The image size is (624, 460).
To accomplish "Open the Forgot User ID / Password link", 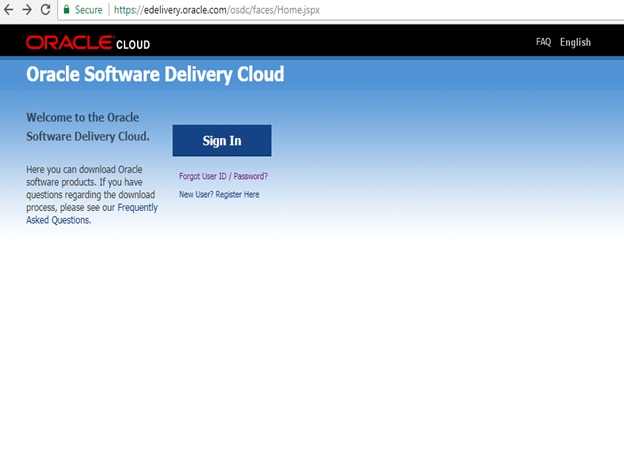I will [223, 176].
